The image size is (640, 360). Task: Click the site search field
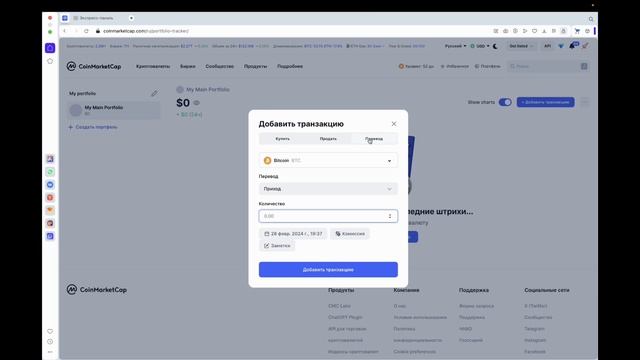coord(548,66)
